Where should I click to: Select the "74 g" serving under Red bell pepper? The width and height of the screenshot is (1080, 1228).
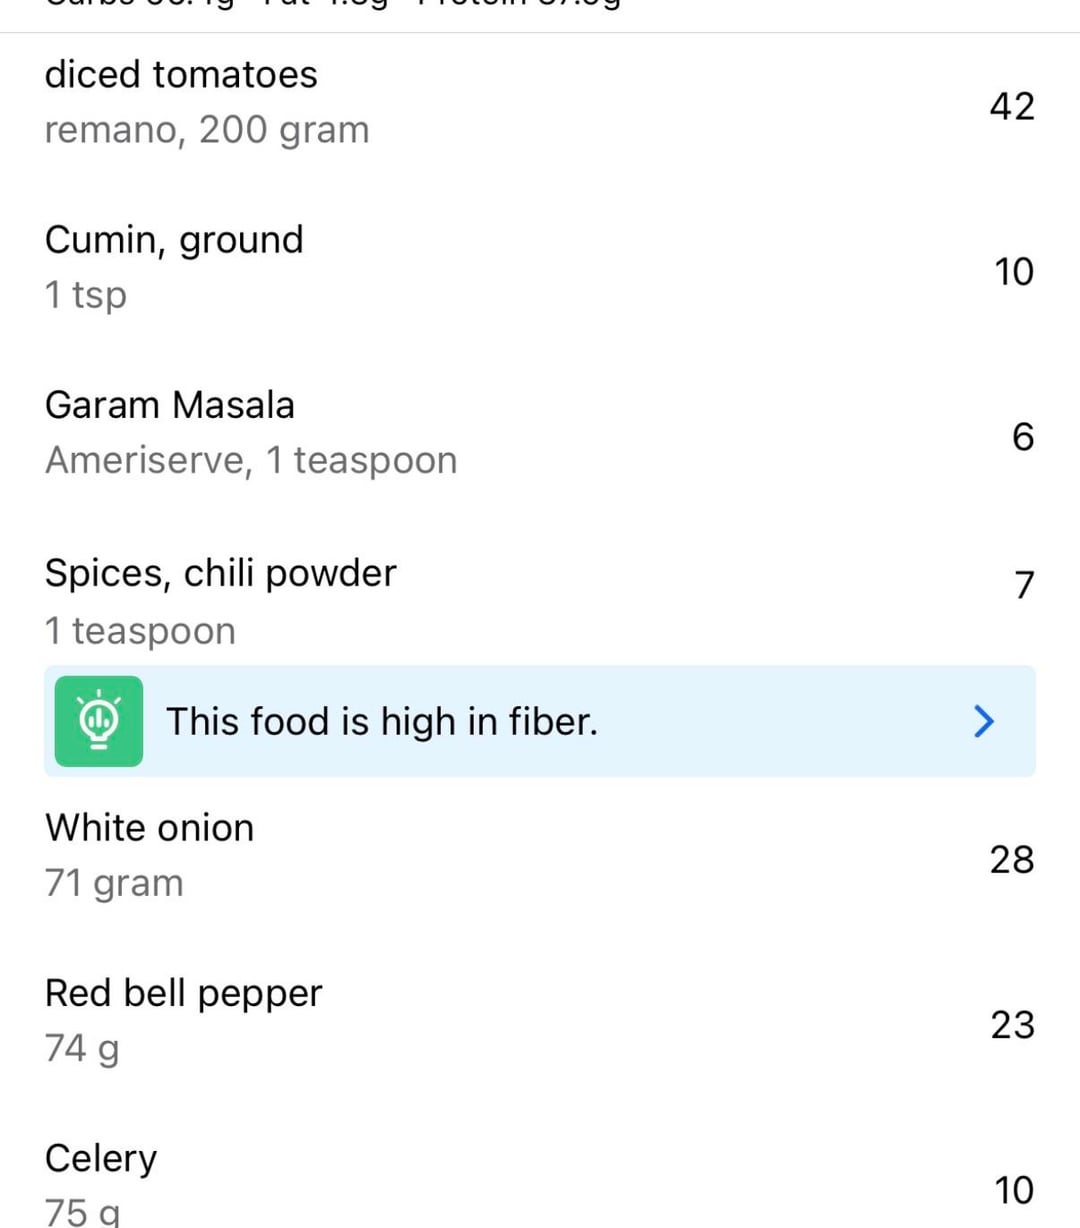click(x=82, y=1048)
